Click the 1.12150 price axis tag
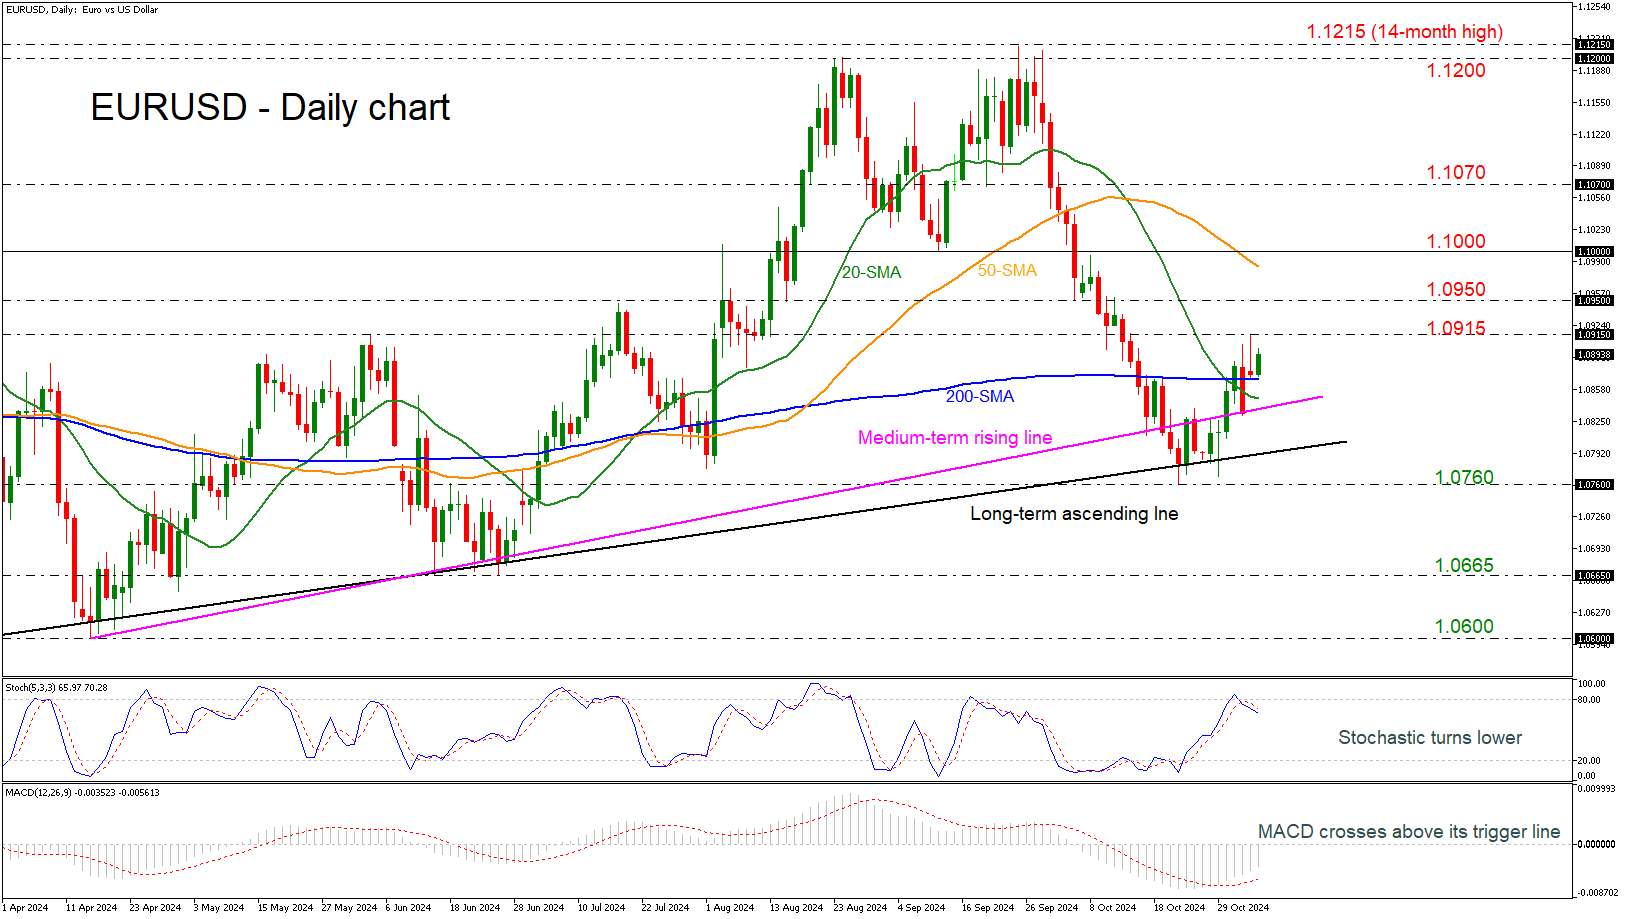1625x919 pixels. coord(1593,44)
